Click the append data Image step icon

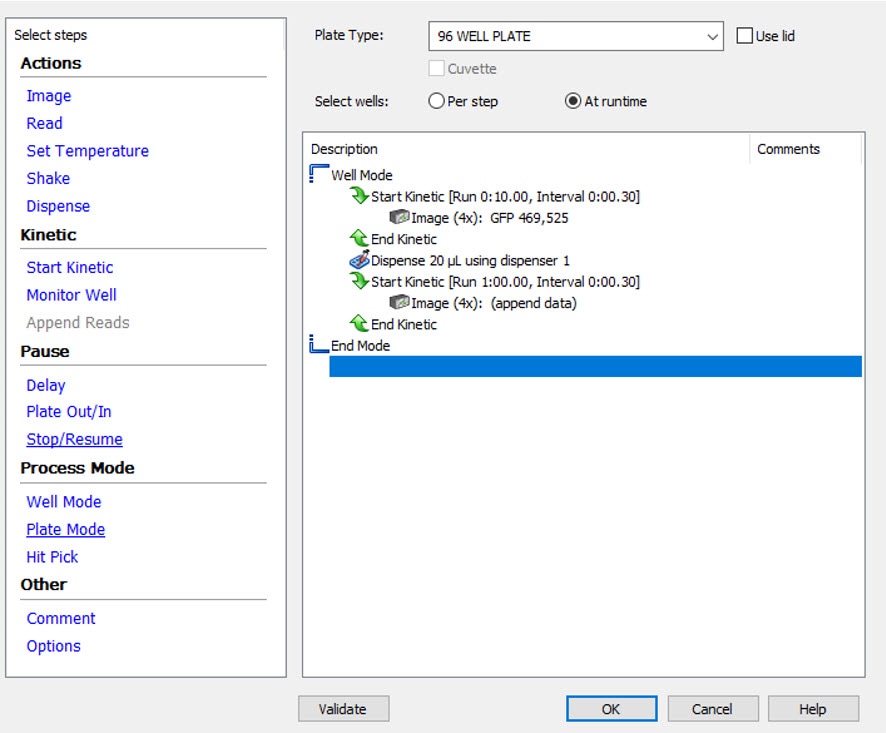[x=399, y=303]
